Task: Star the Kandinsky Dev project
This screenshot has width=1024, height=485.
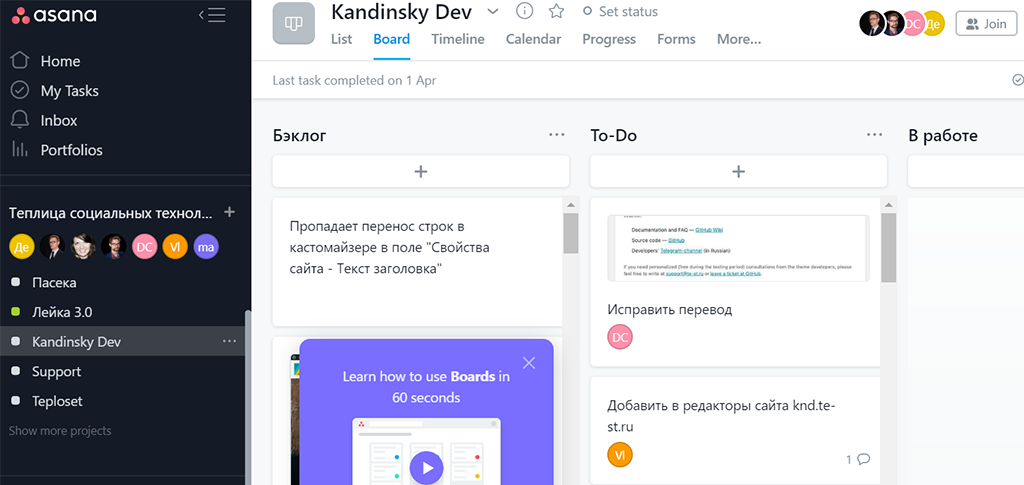Action: [557, 11]
